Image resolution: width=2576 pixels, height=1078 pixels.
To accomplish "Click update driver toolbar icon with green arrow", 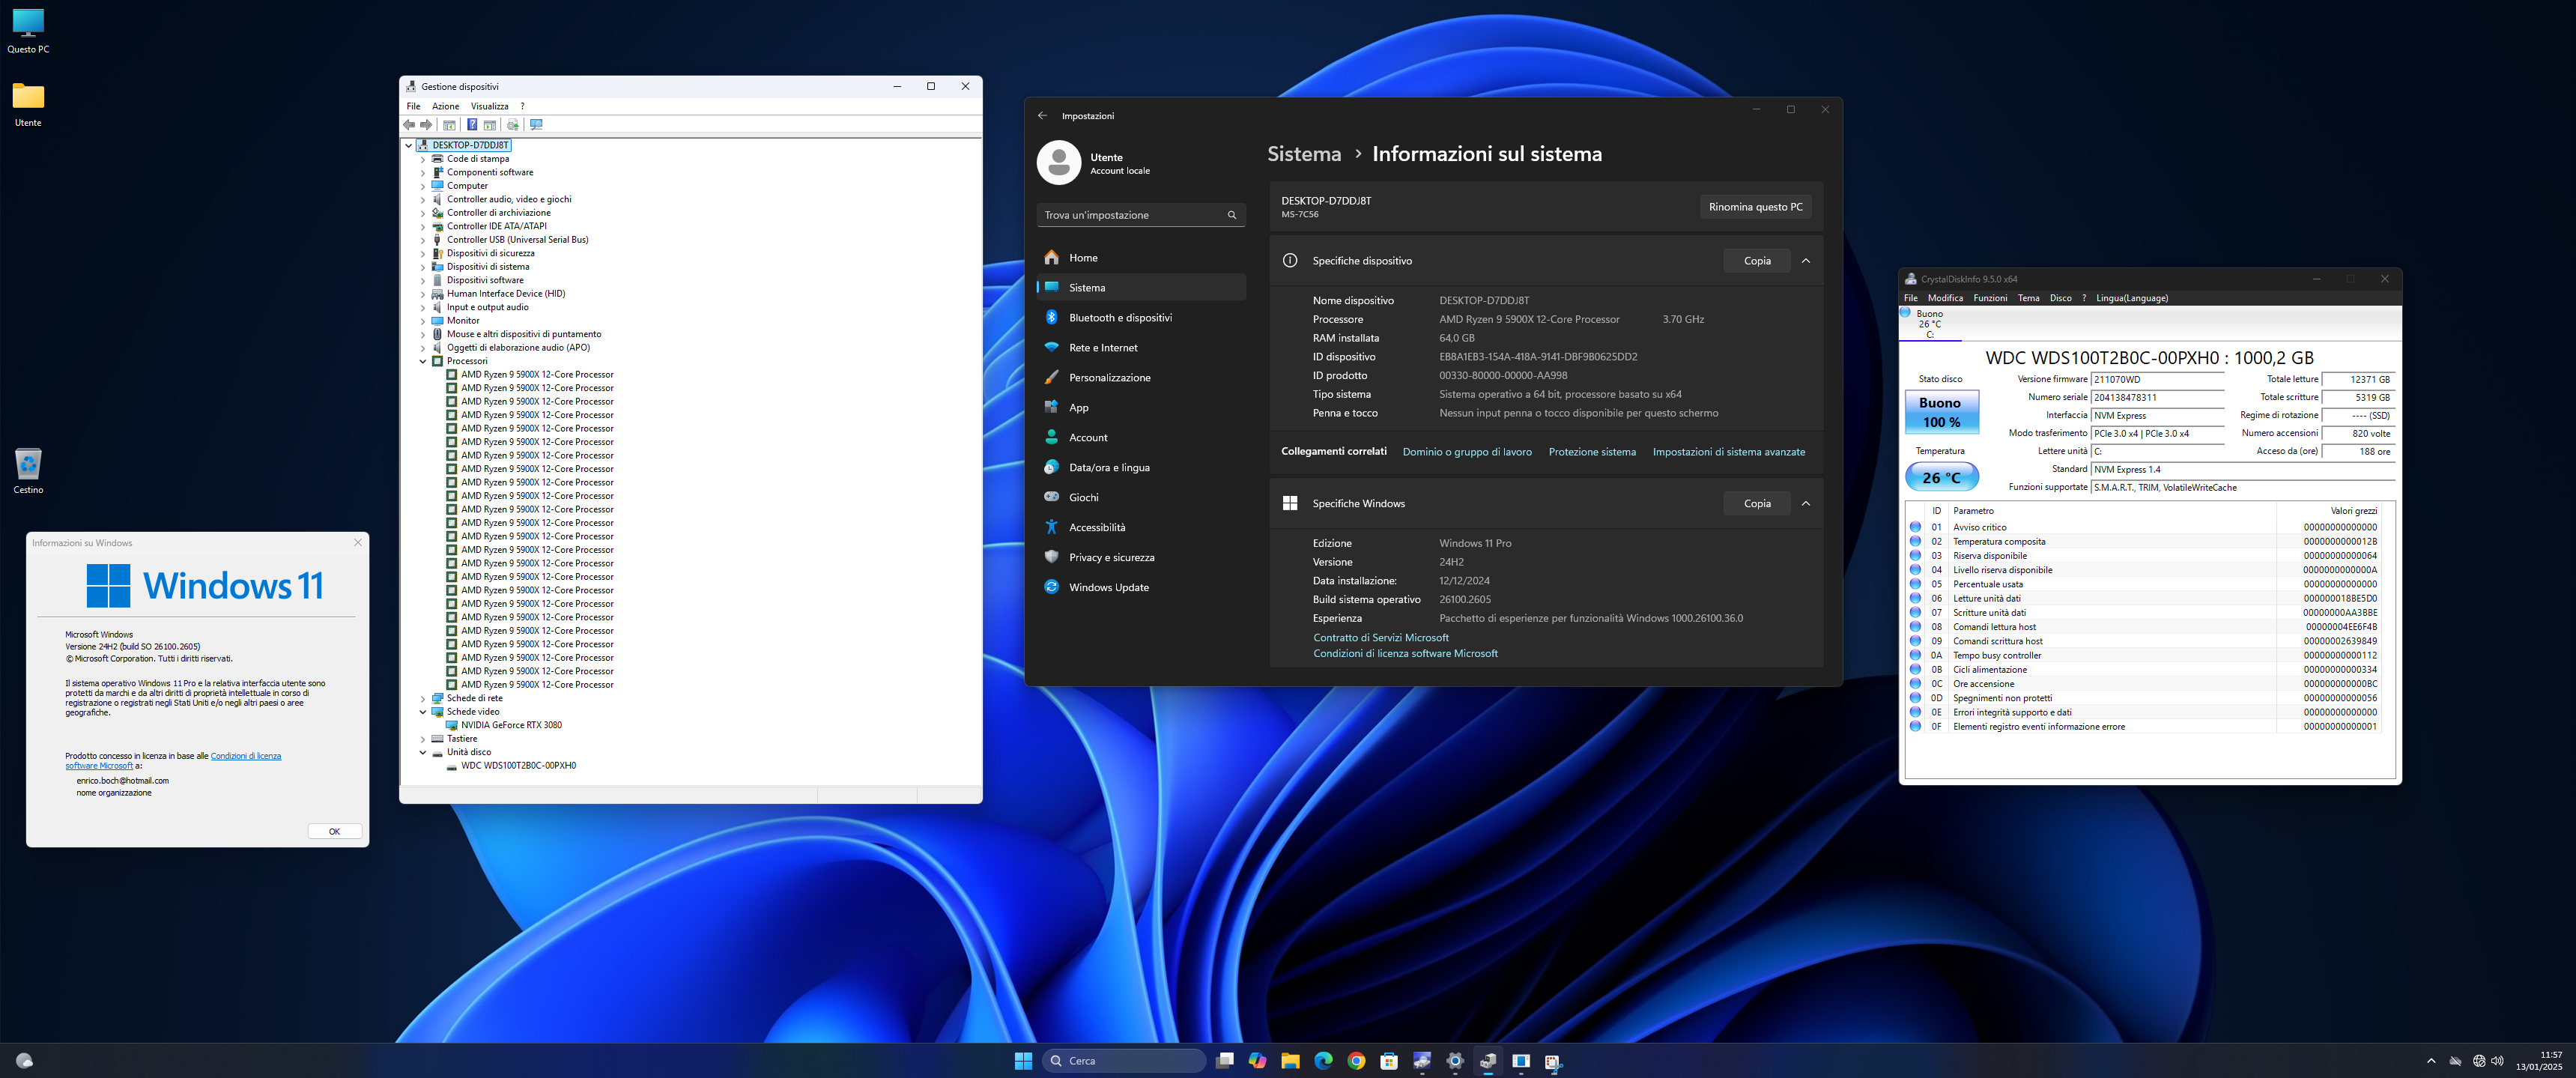I will (x=513, y=125).
